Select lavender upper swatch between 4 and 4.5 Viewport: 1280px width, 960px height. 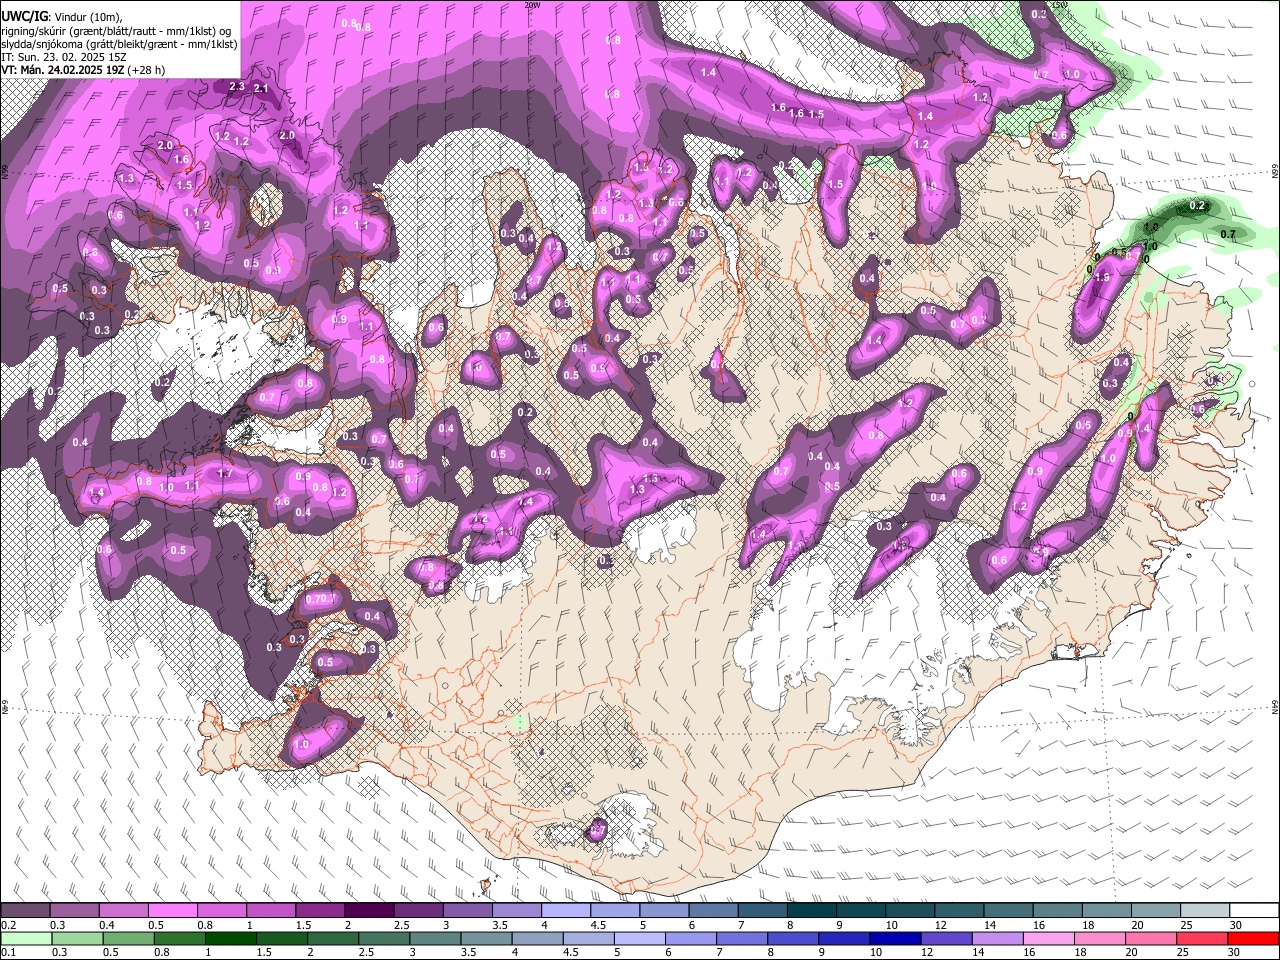click(x=566, y=910)
